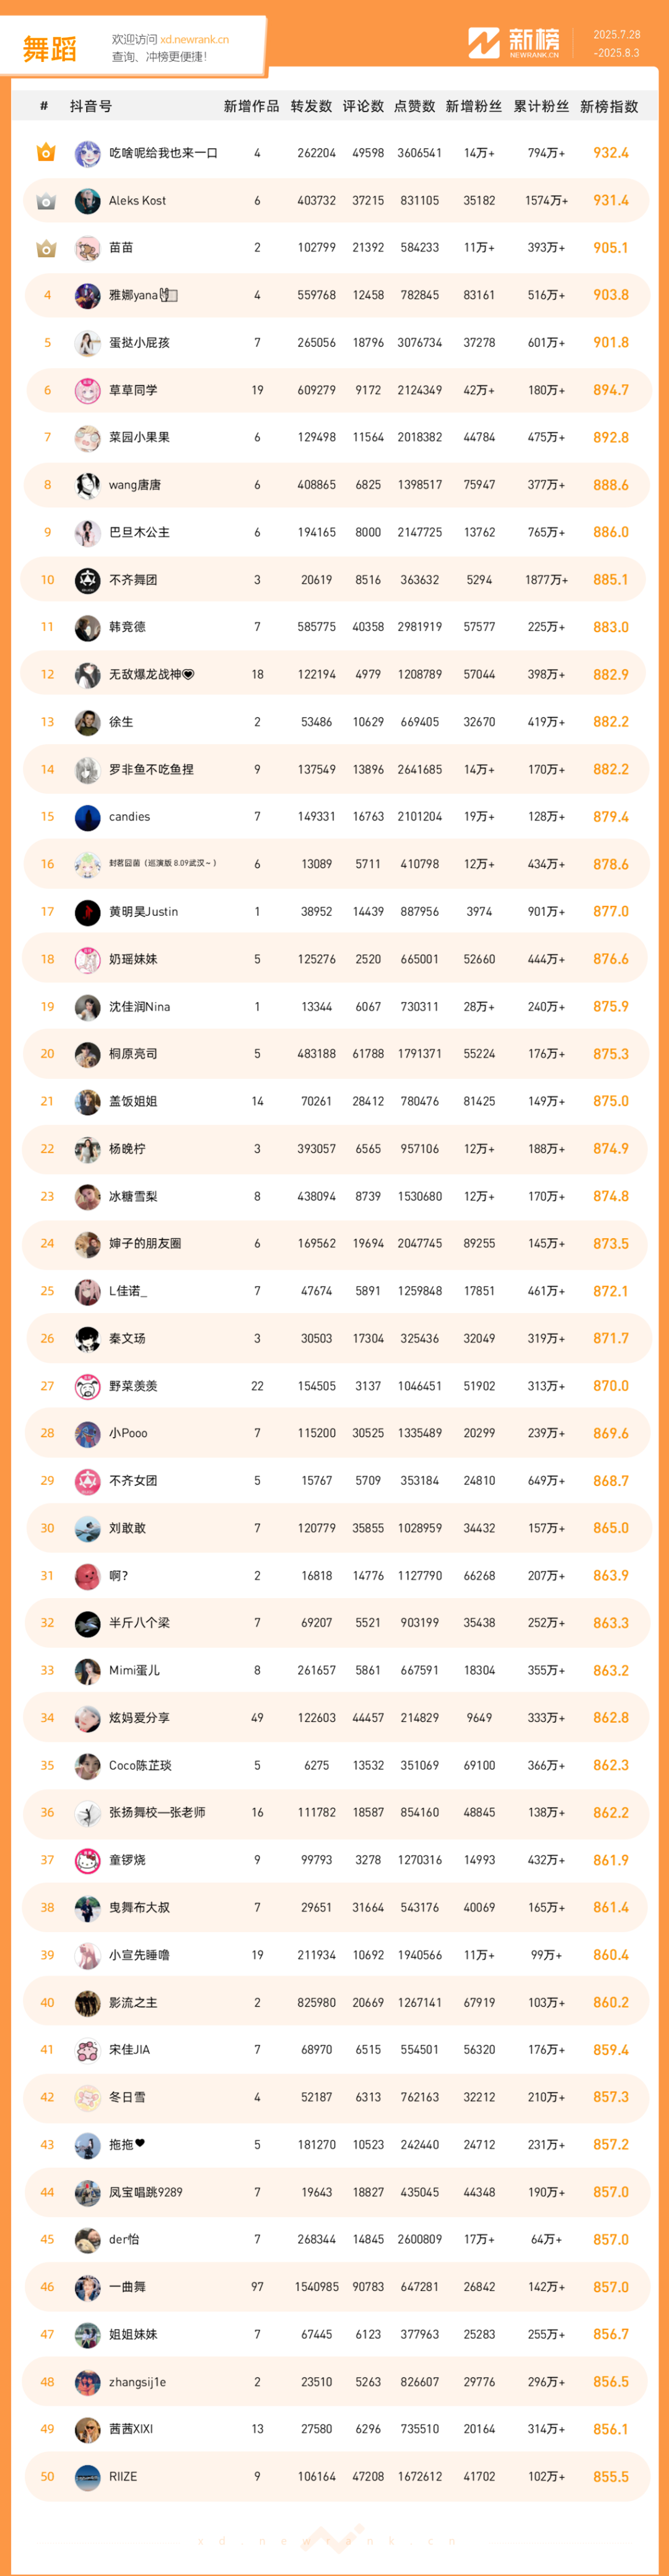Click the 舞蹈 category title
The height and width of the screenshot is (2576, 669).
[50, 49]
